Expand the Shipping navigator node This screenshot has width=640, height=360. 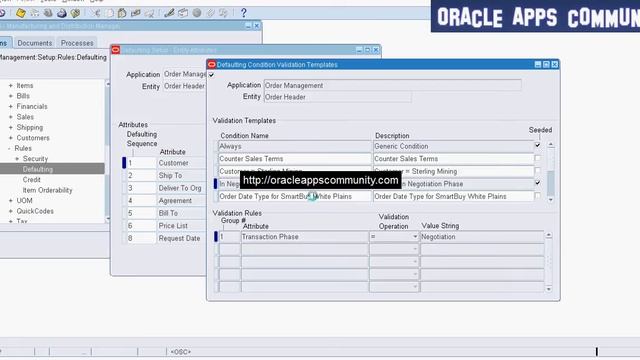click(x=11, y=127)
